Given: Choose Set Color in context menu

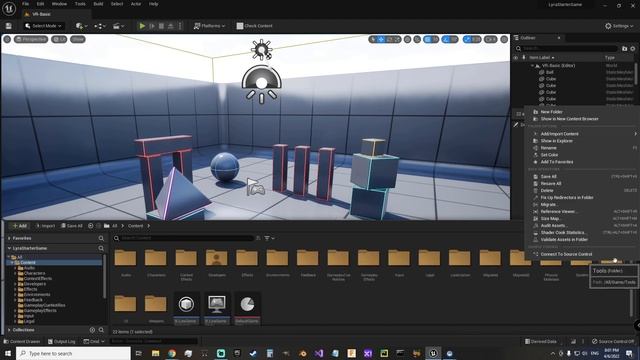Looking at the screenshot, I should click(x=549, y=155).
